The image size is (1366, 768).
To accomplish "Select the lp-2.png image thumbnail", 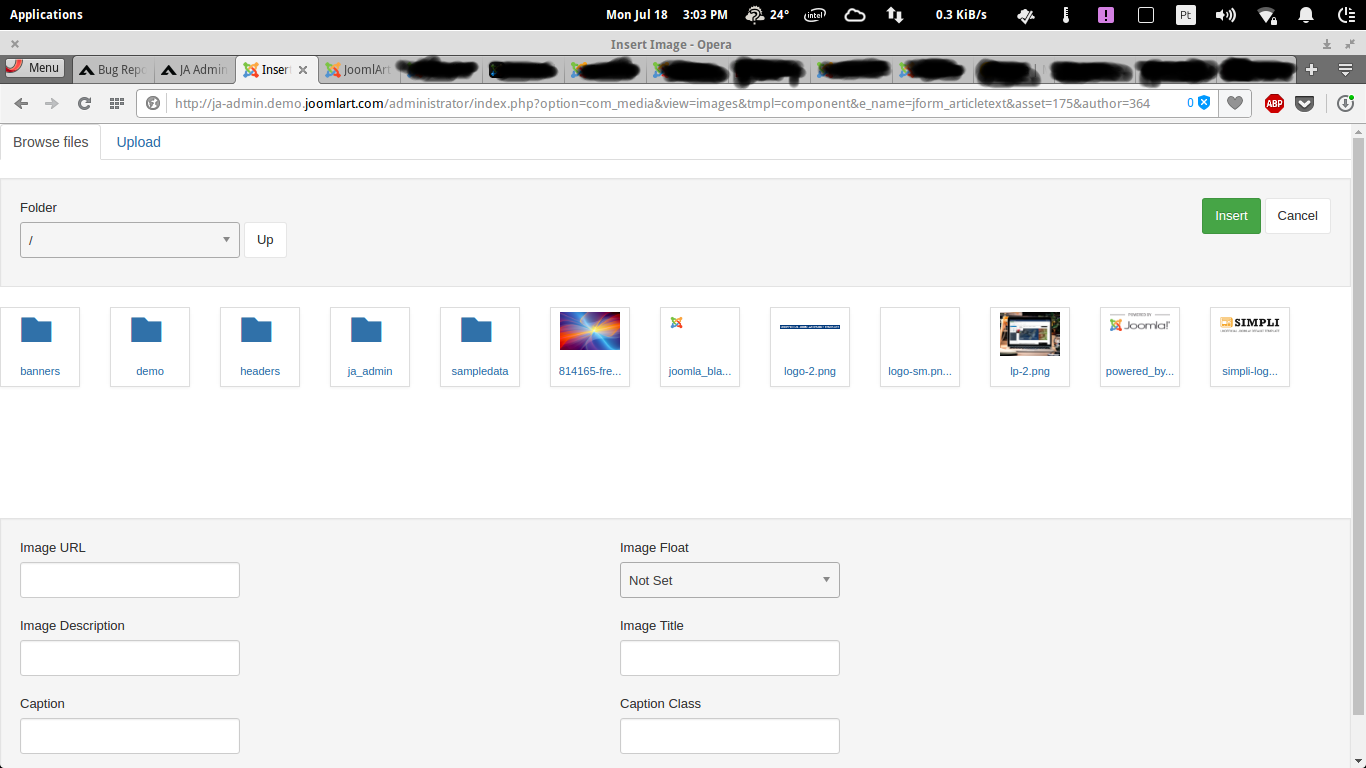I will (1030, 347).
